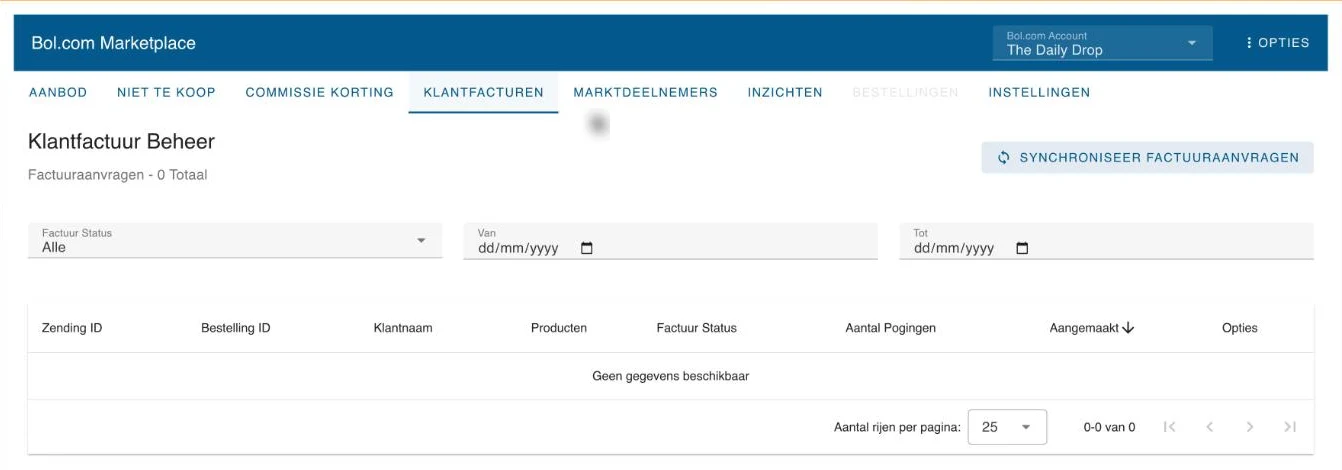
Task: Go to the Marktdeelnemers tab
Action: 646,92
